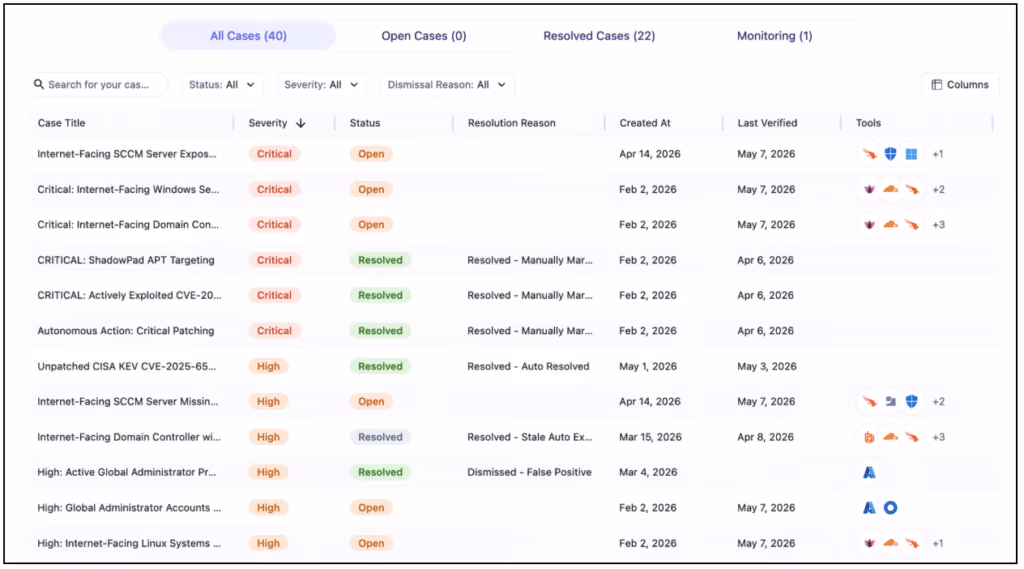The height and width of the screenshot is (569, 1024).
Task: Click falcon icon in Internet-Facing Domain Con row
Action: coord(912,225)
